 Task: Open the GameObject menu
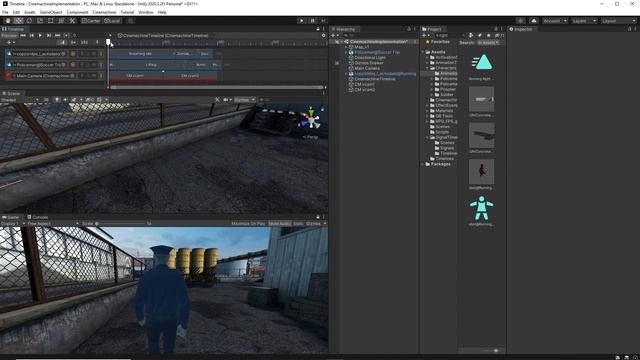click(51, 12)
